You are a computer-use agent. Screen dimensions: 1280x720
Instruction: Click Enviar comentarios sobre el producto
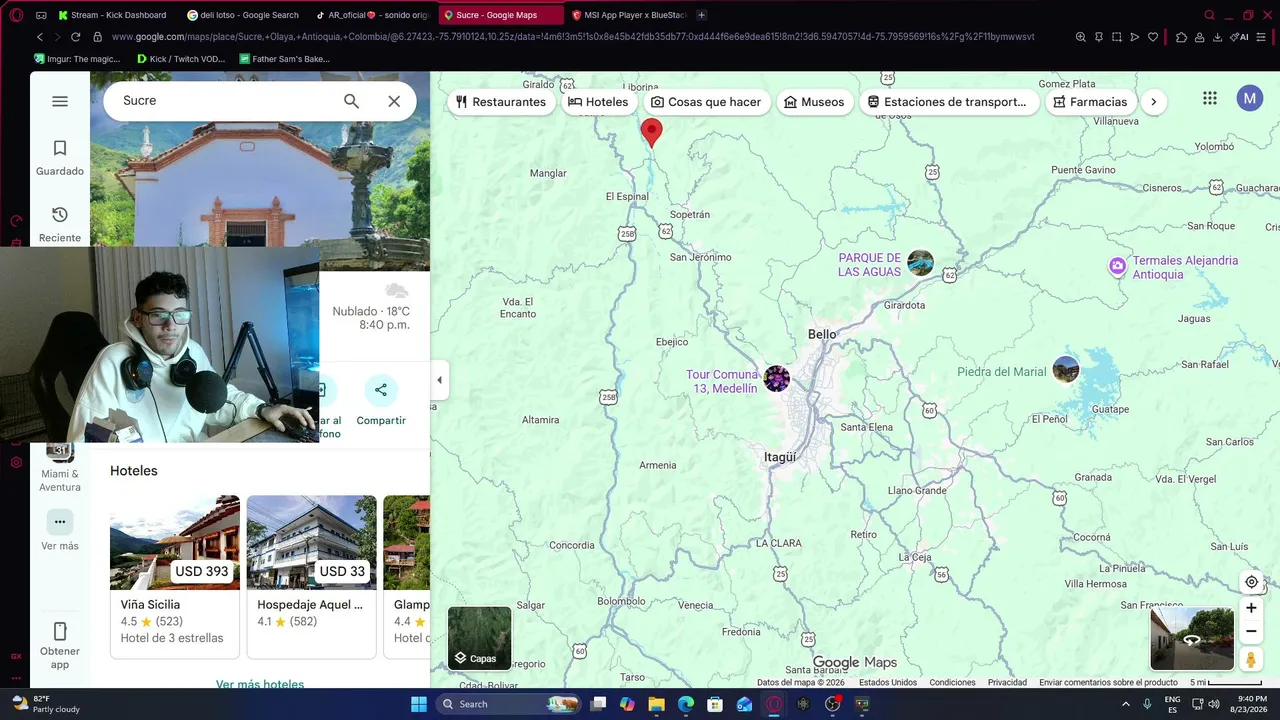tap(1108, 683)
